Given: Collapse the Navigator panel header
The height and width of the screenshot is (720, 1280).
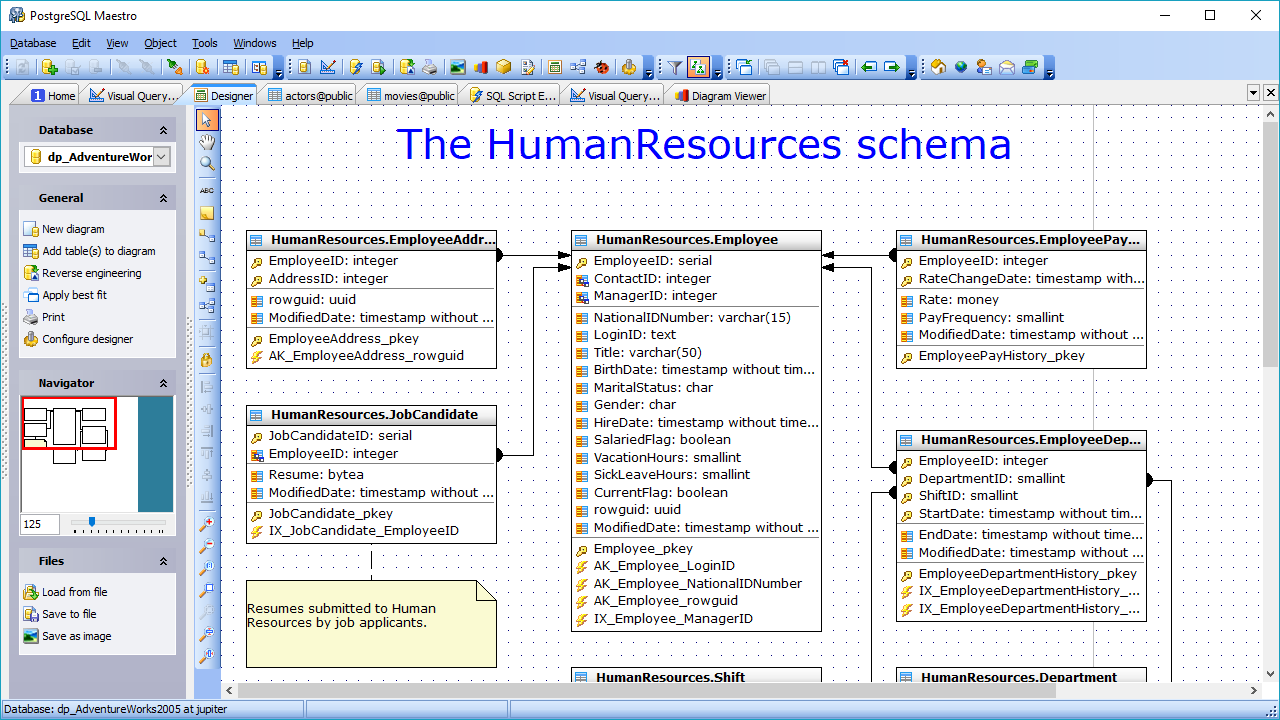Looking at the screenshot, I should (x=164, y=383).
